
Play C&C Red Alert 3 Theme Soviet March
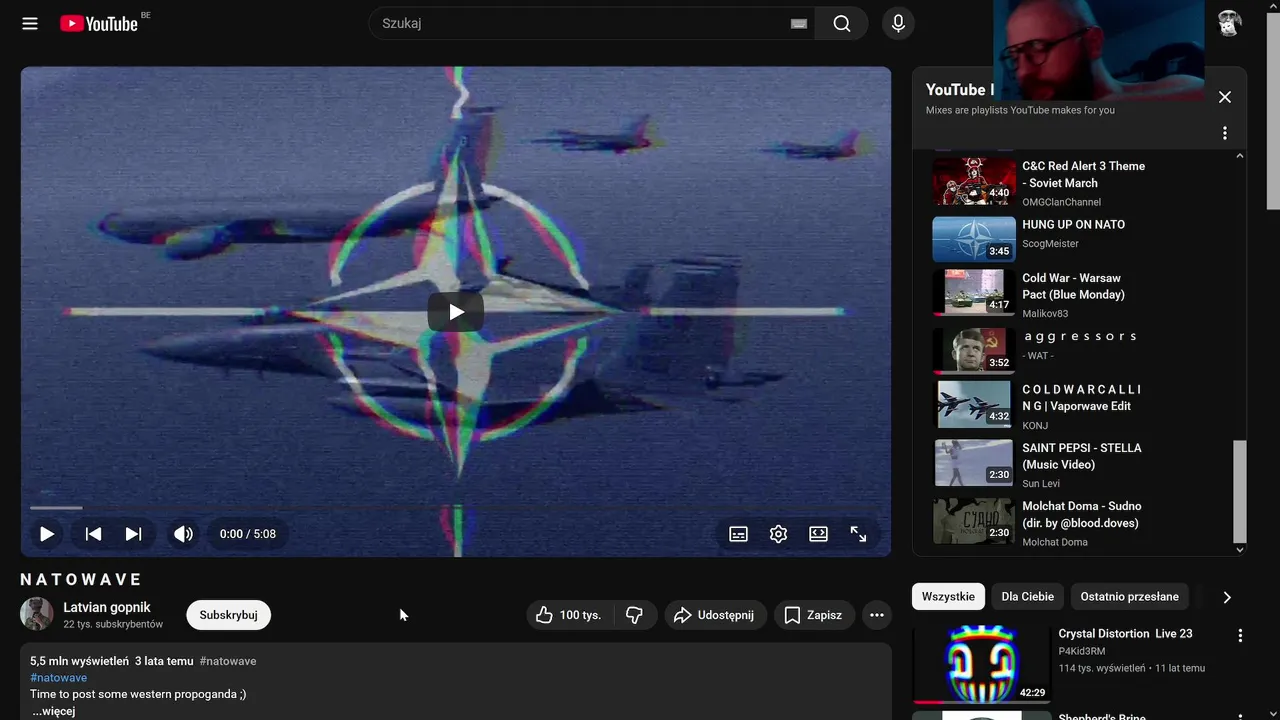pyautogui.click(x=1083, y=174)
